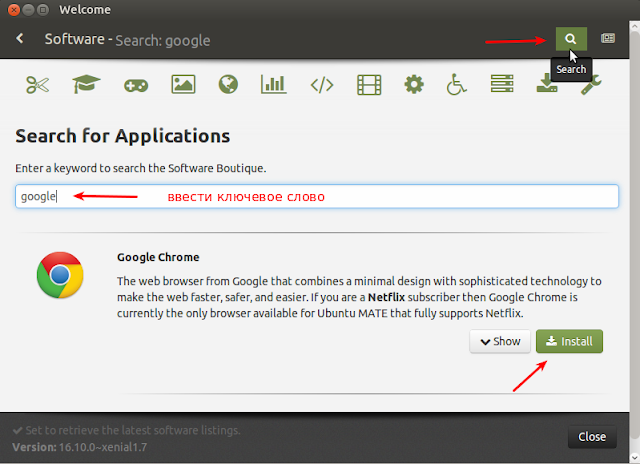This screenshot has width=640, height=464.
Task: Go back with the left arrow
Action: point(20,39)
